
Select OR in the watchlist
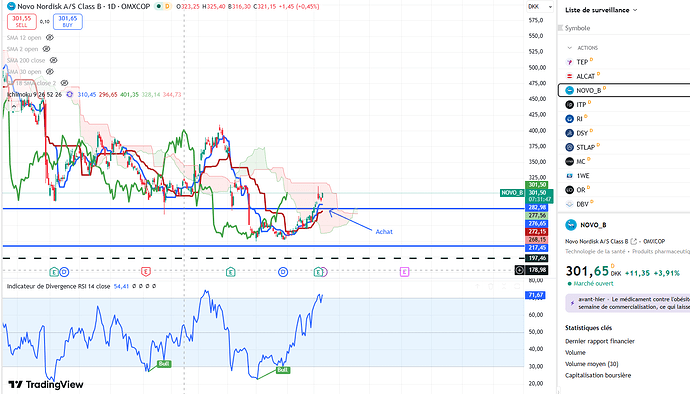coord(624,190)
